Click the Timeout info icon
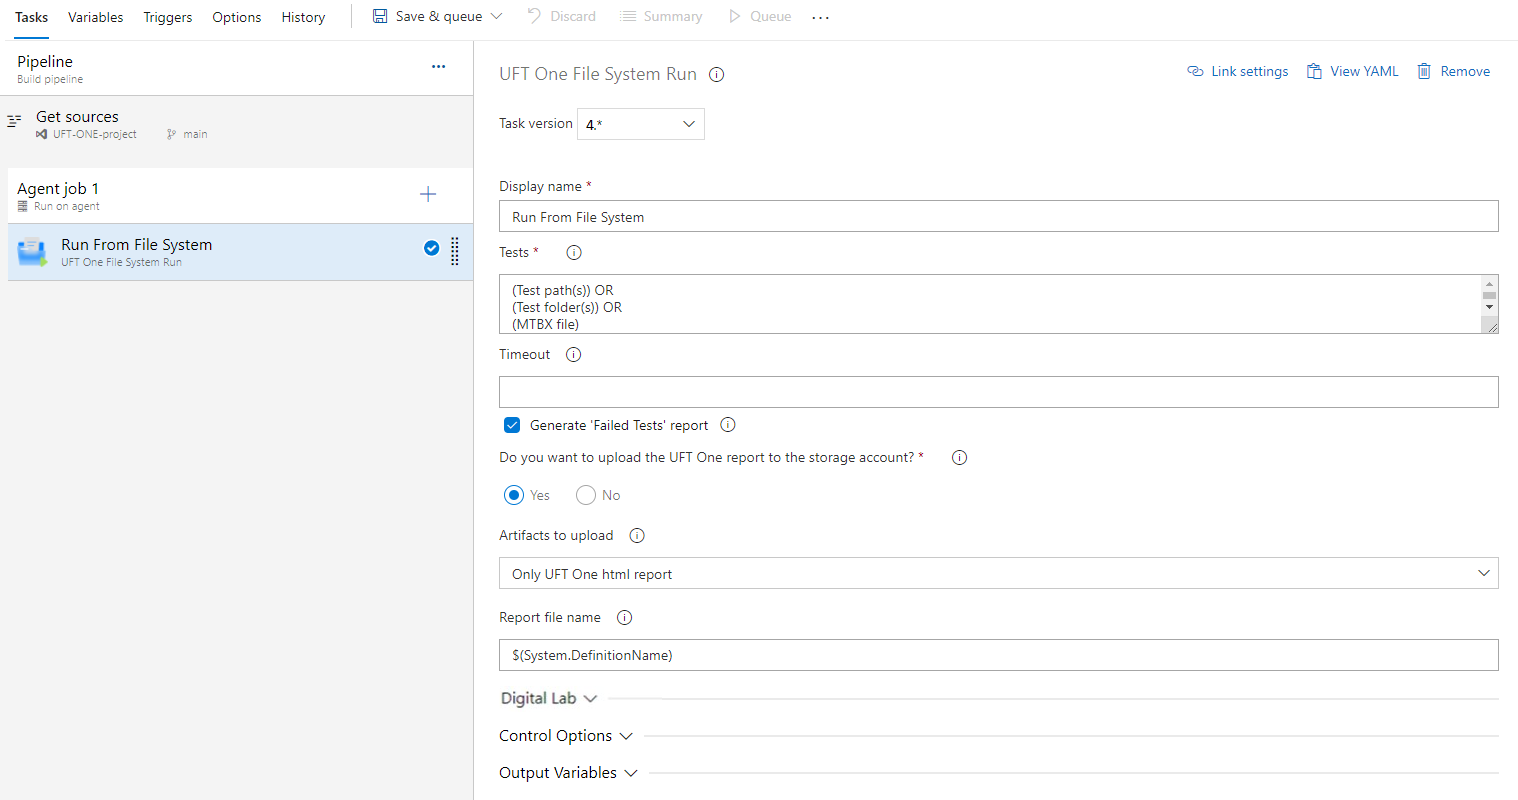Viewport: 1518px width, 800px height. (573, 355)
